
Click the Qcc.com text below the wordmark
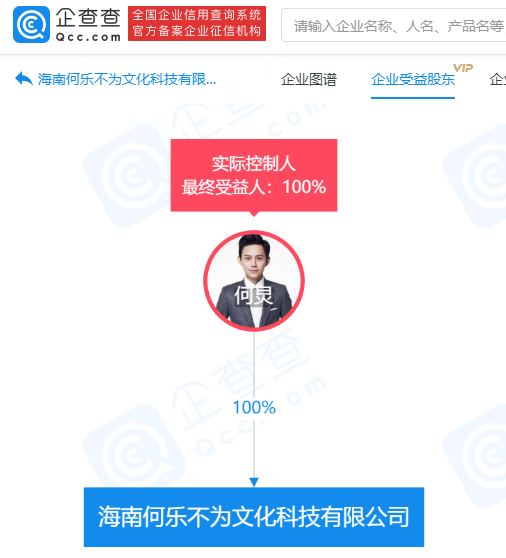pos(88,37)
